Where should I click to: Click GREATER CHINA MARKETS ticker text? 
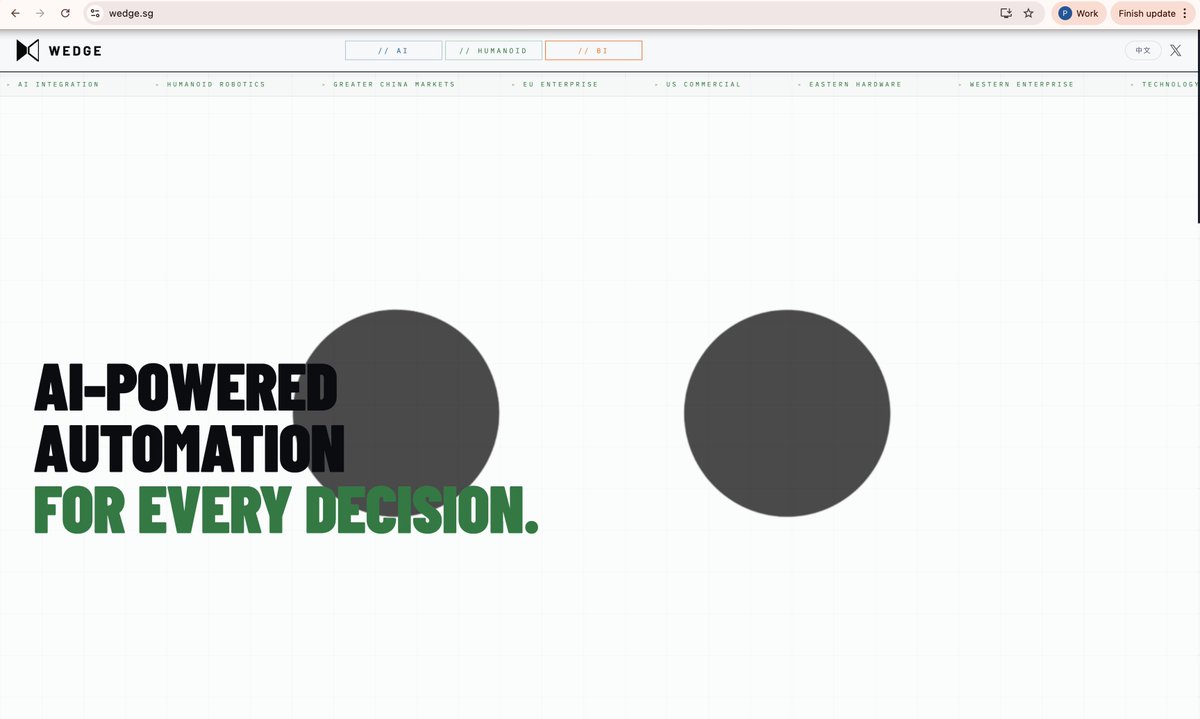pos(394,84)
